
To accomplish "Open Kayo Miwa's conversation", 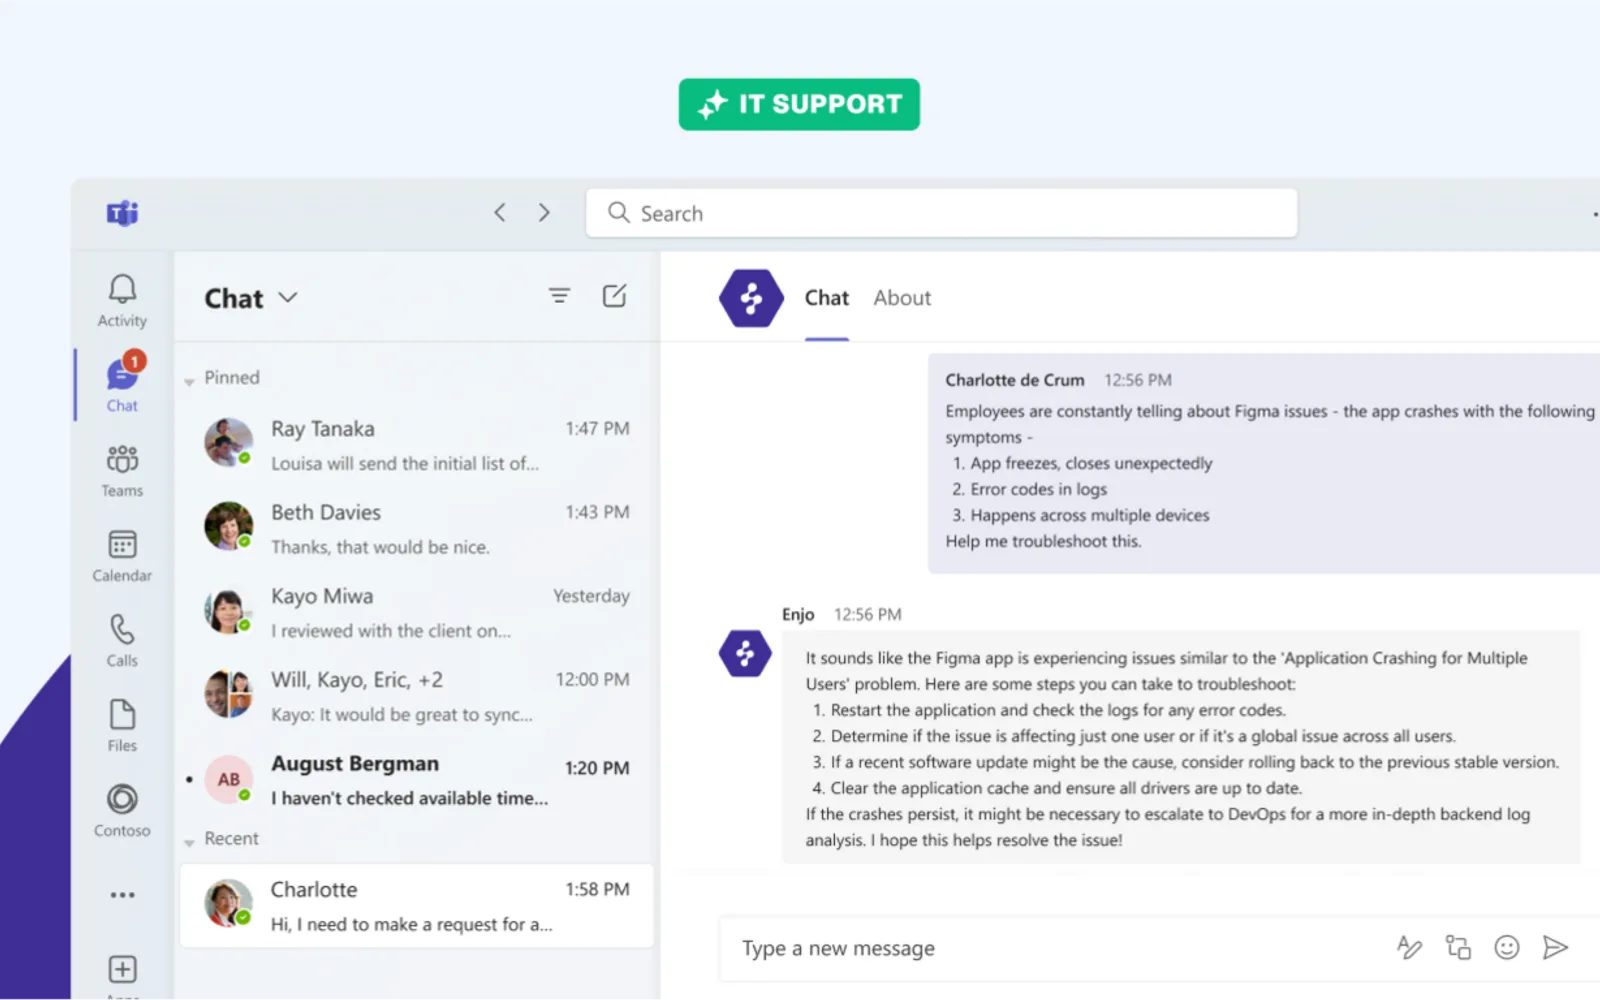I will (x=417, y=613).
